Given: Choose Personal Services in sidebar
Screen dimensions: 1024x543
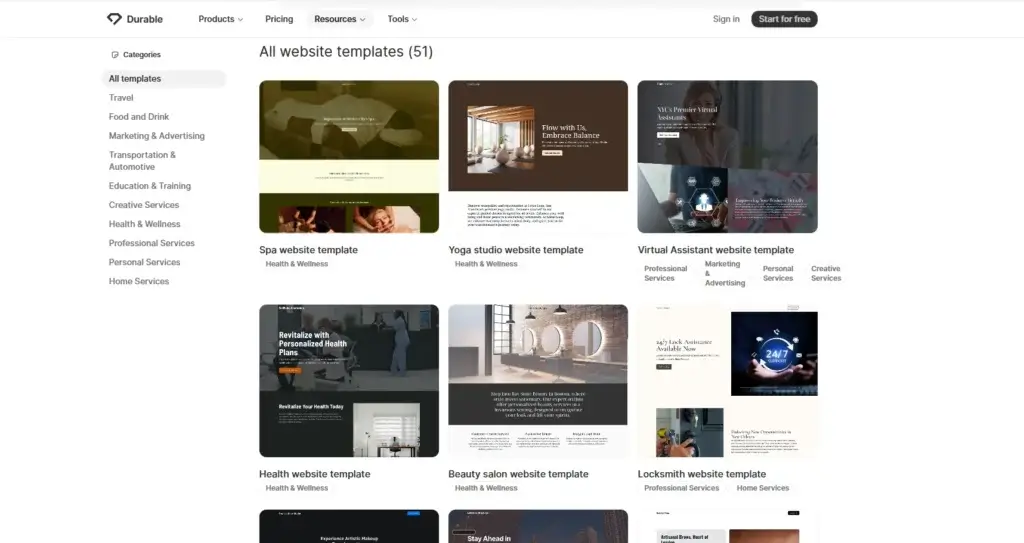Looking at the screenshot, I should pos(144,261).
